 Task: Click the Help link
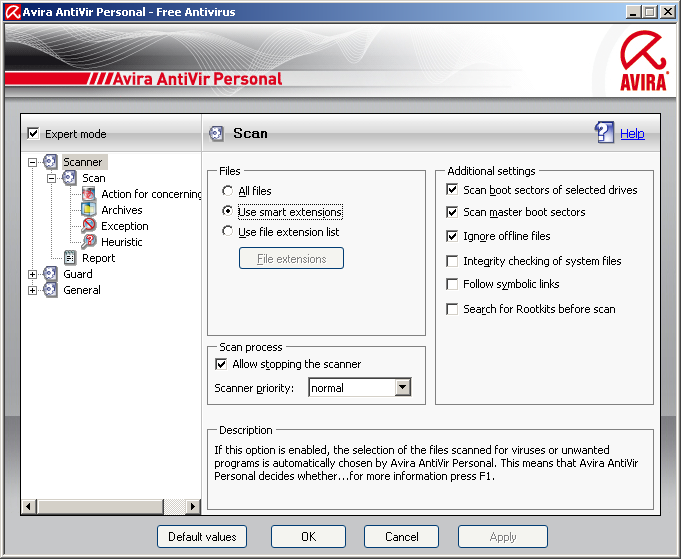coord(632,133)
